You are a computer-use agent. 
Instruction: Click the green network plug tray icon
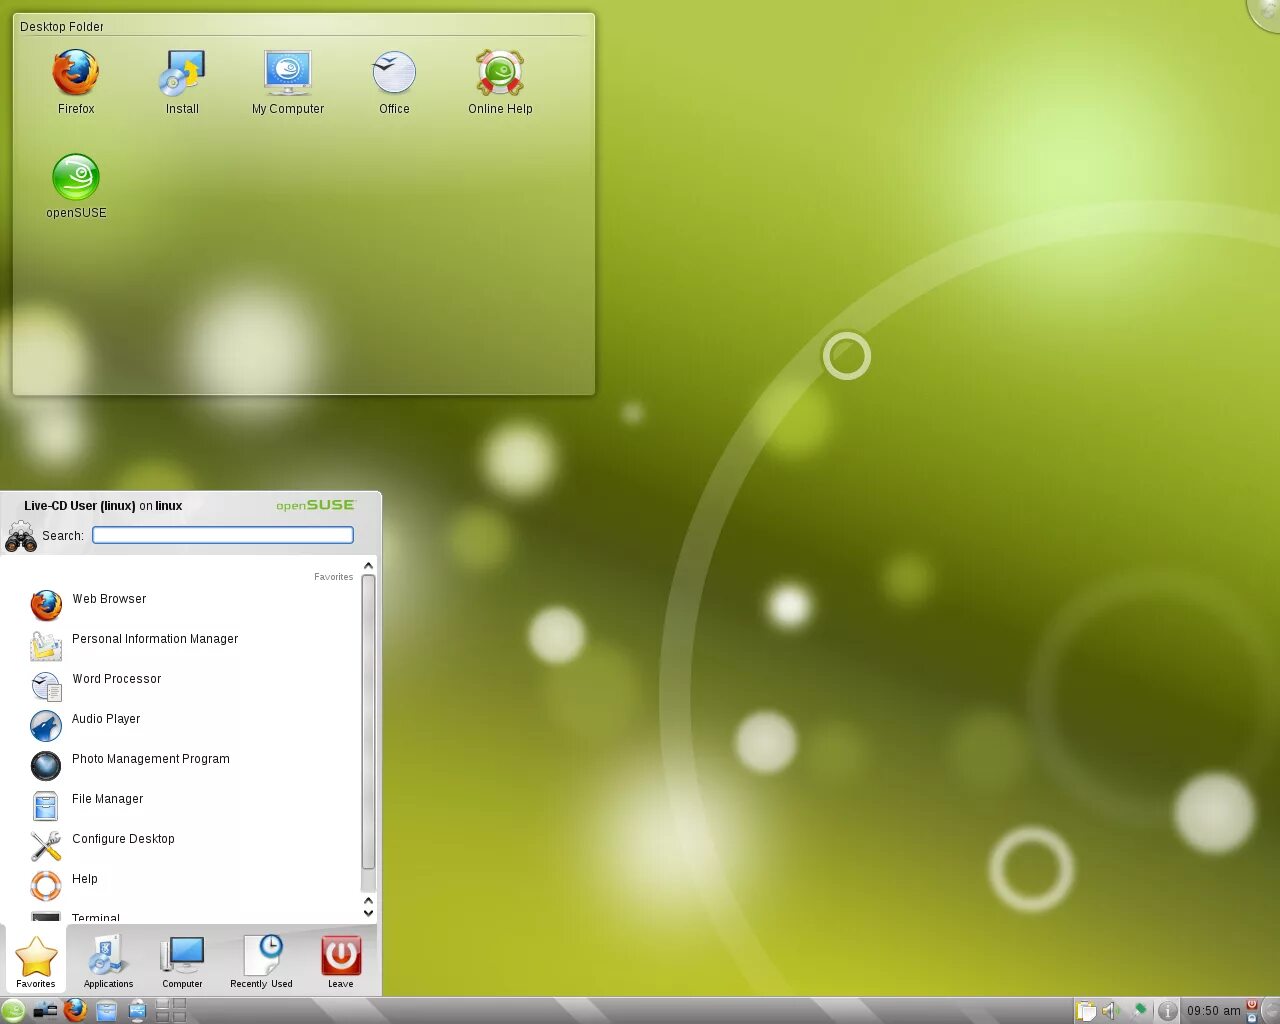click(1138, 1010)
